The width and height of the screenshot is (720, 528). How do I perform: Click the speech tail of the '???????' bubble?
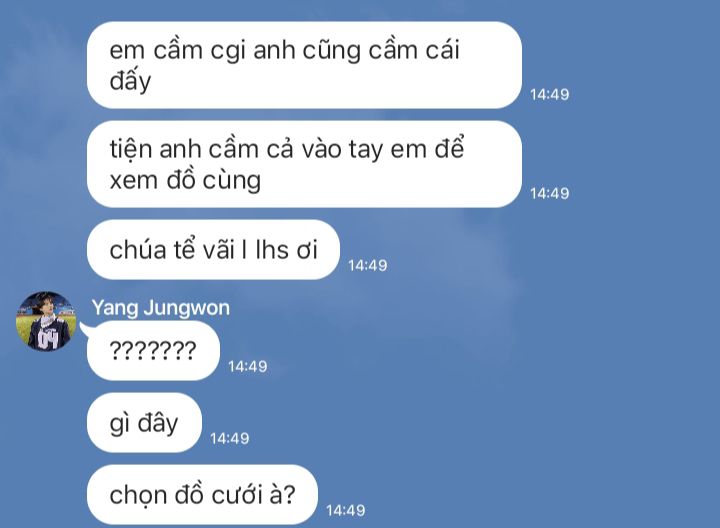(x=85, y=327)
